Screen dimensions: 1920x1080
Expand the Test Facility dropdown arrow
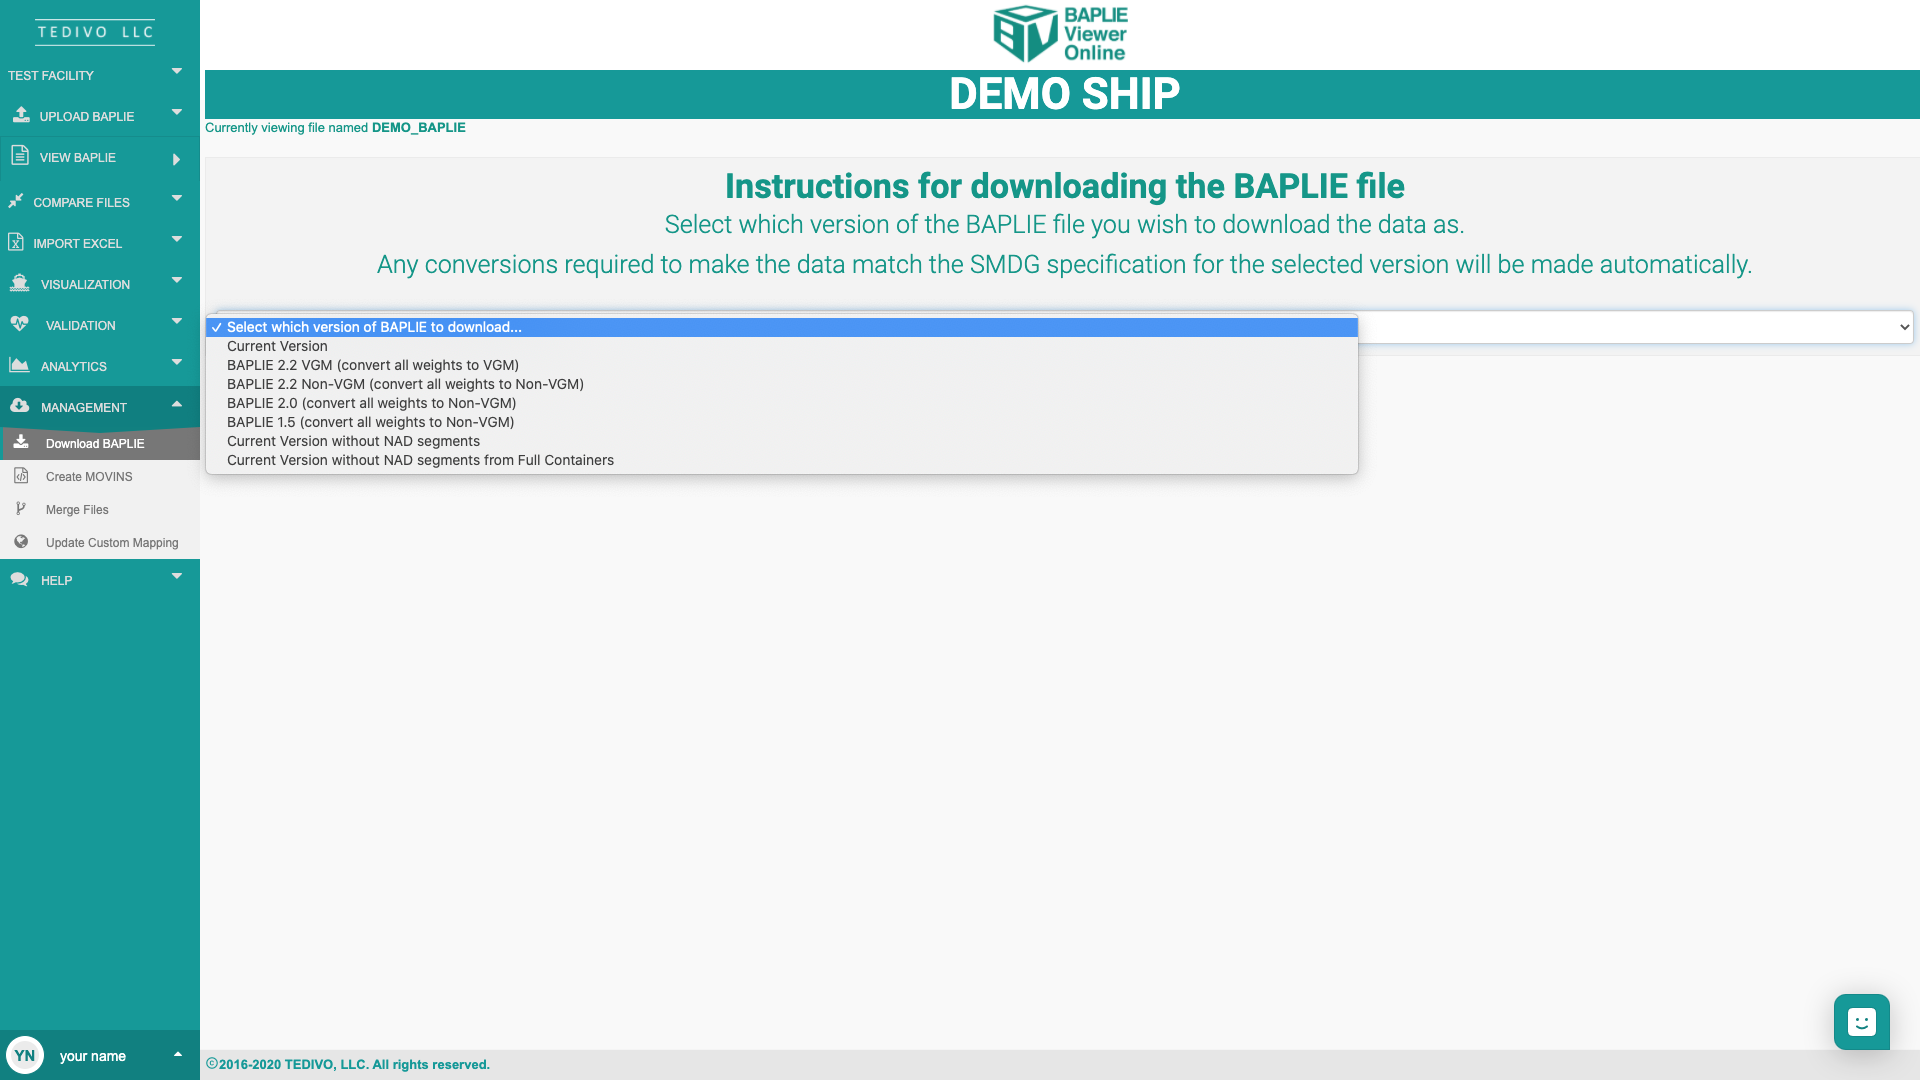[x=177, y=71]
